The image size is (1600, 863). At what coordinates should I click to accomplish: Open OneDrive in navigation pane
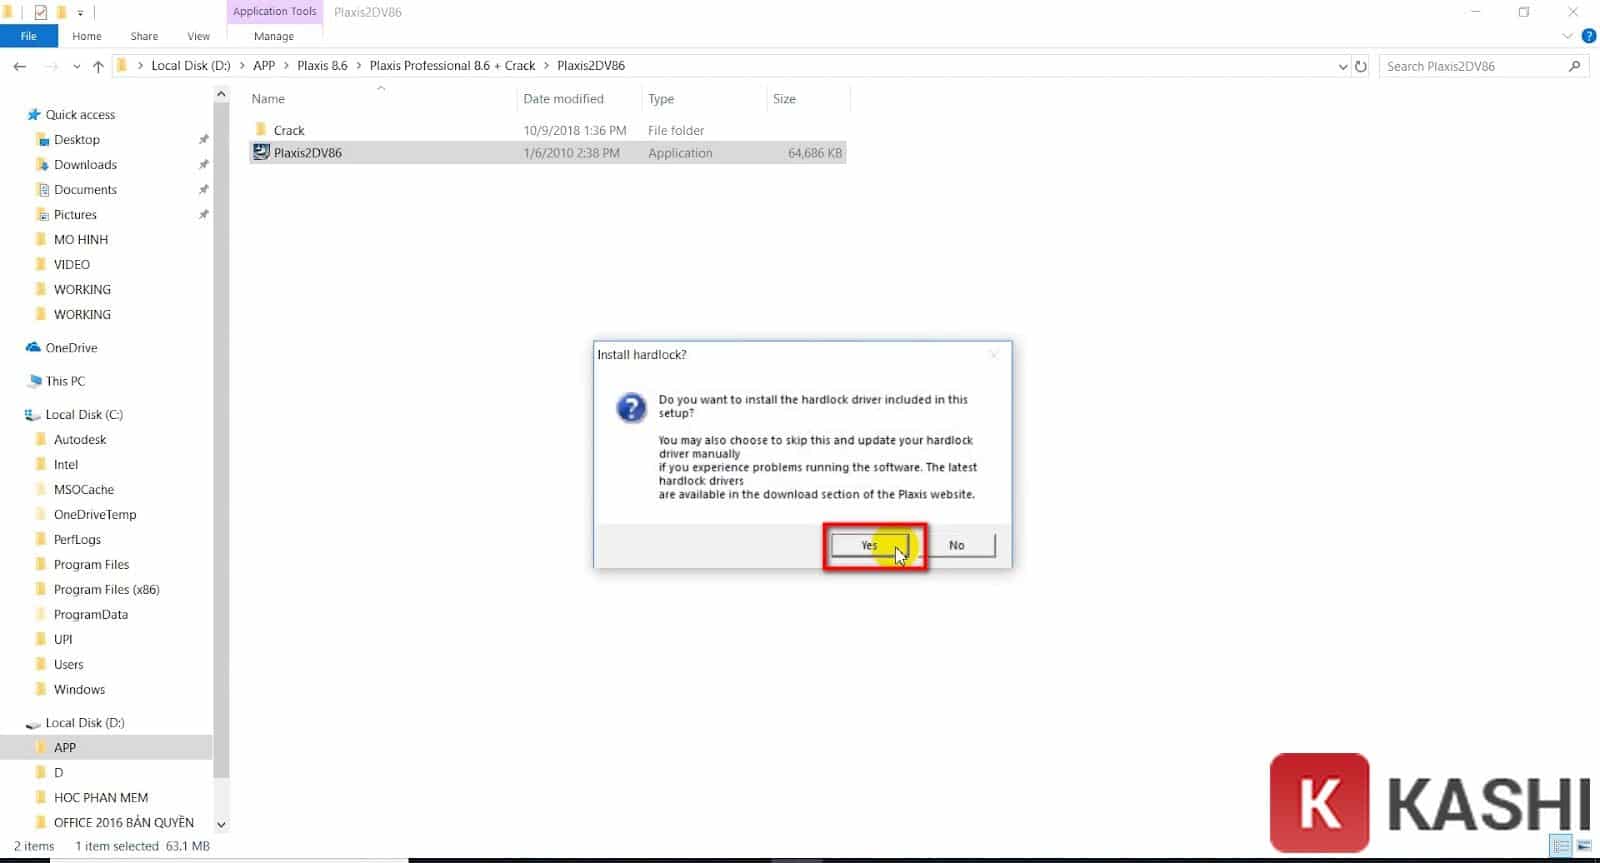[x=71, y=348]
